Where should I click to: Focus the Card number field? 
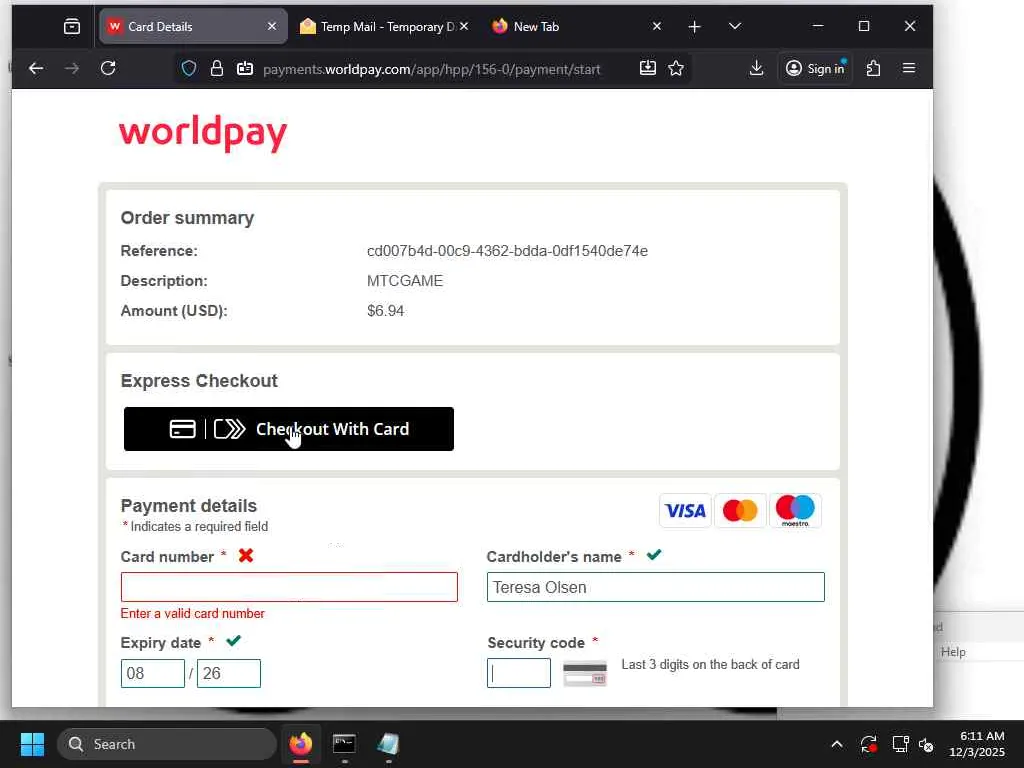pos(289,587)
